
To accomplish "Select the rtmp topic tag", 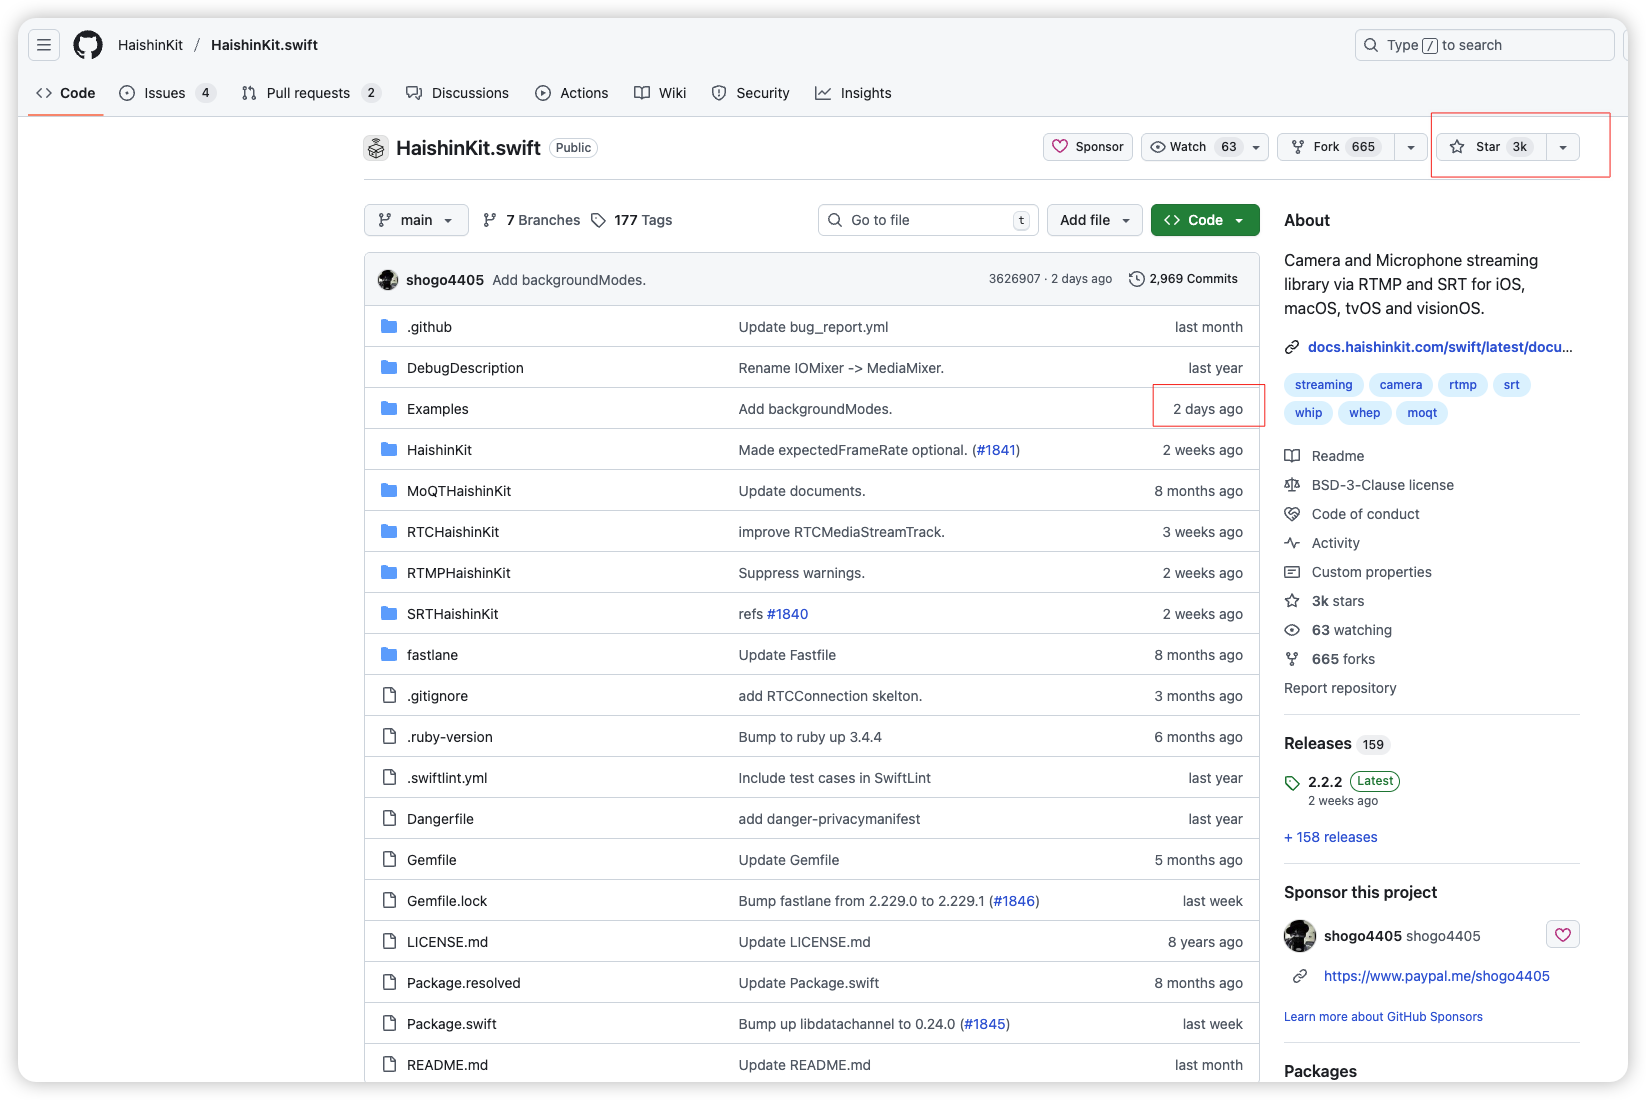I will pyautogui.click(x=1463, y=385).
